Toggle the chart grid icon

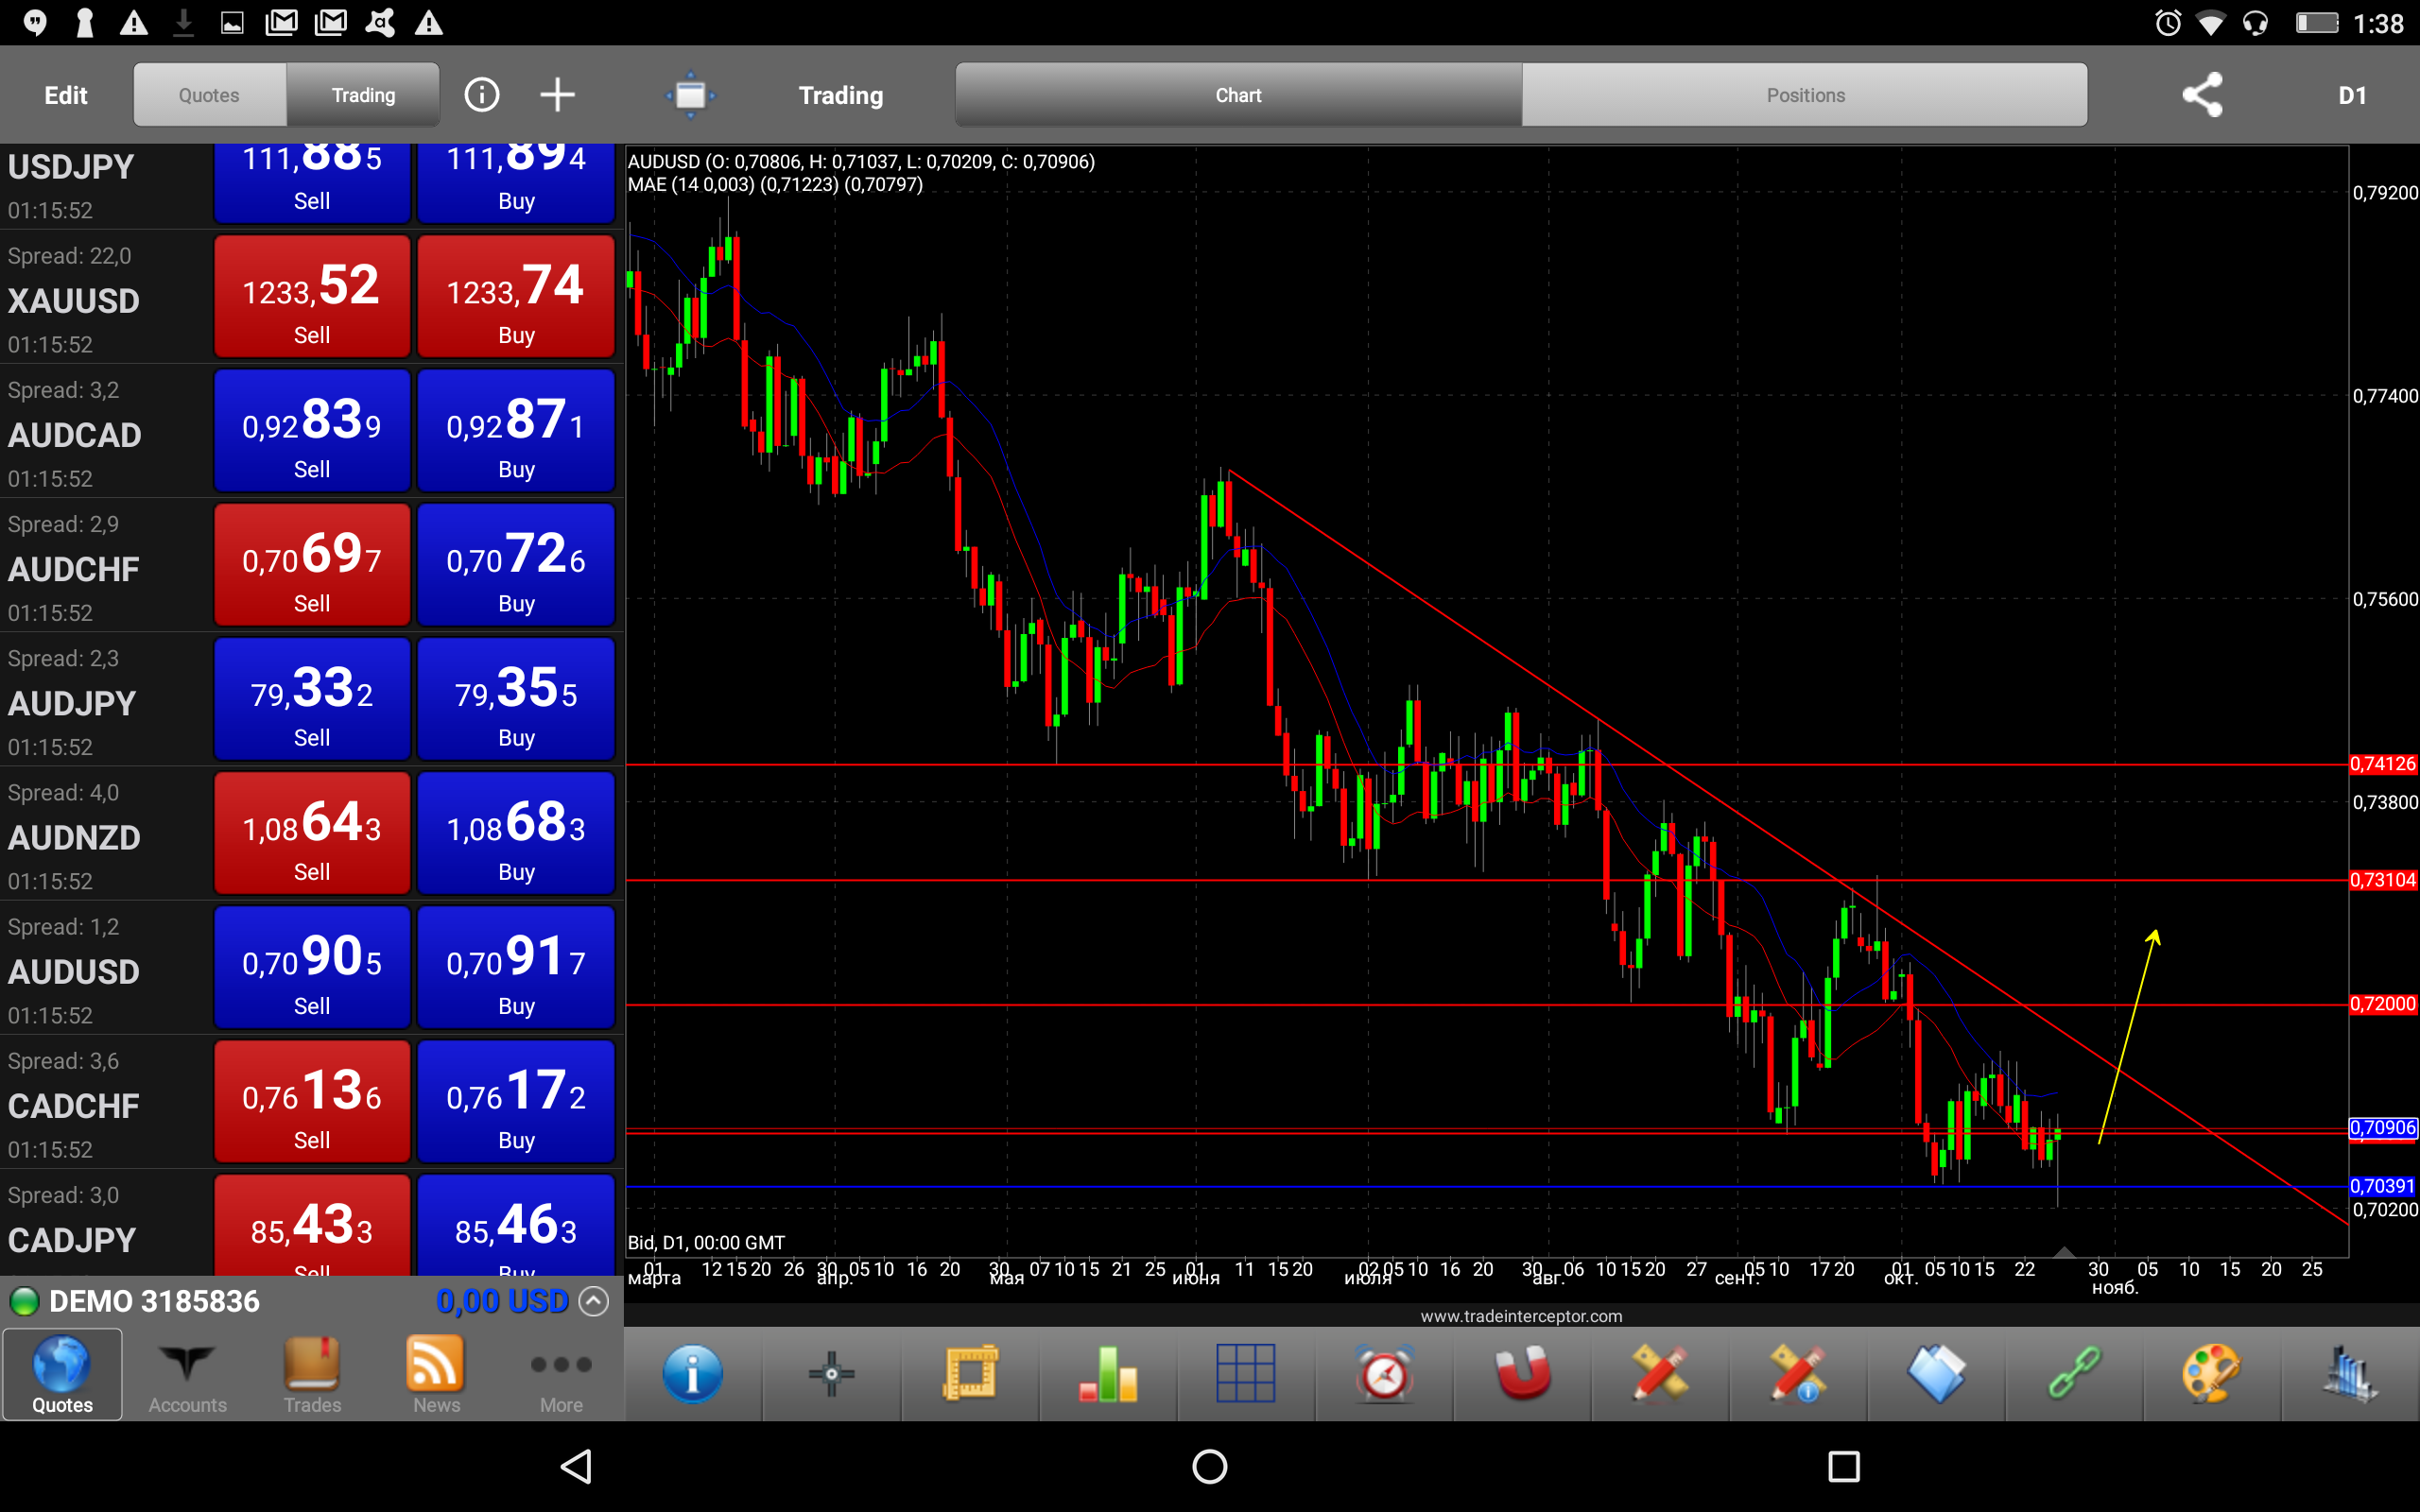coord(1246,1373)
